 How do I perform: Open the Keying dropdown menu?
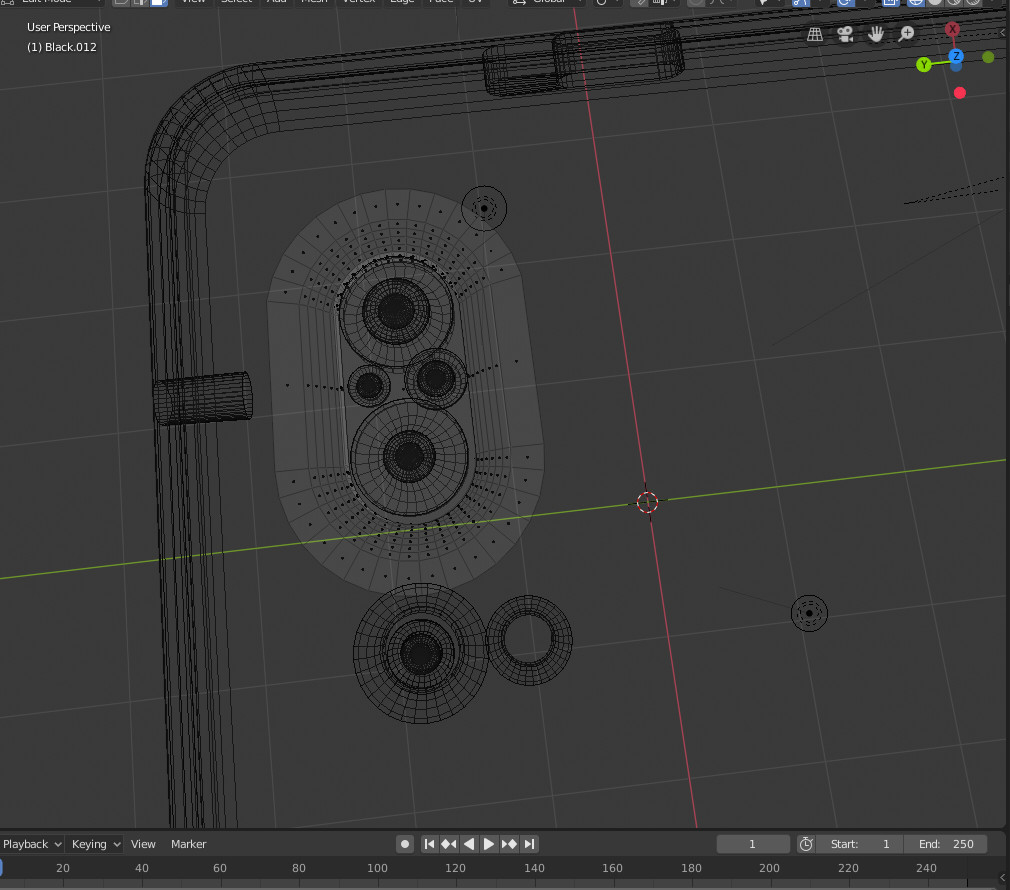click(x=93, y=843)
